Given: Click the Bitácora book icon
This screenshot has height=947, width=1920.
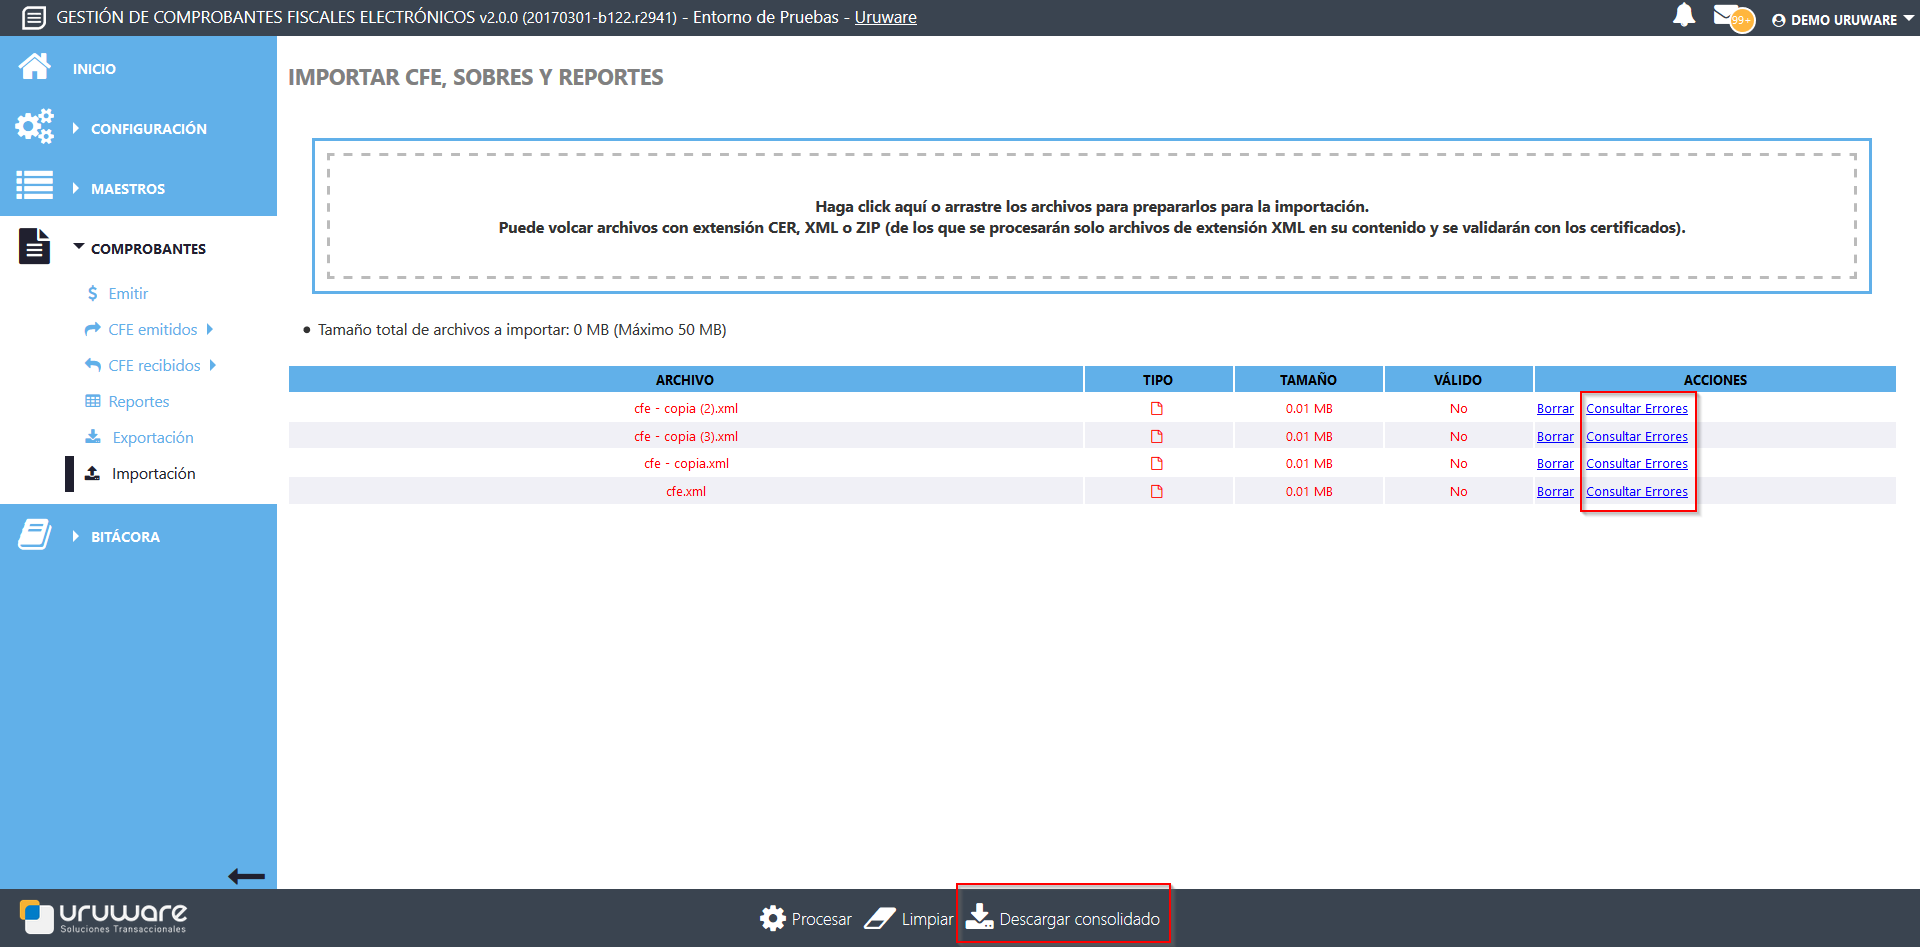Looking at the screenshot, I should coord(34,535).
